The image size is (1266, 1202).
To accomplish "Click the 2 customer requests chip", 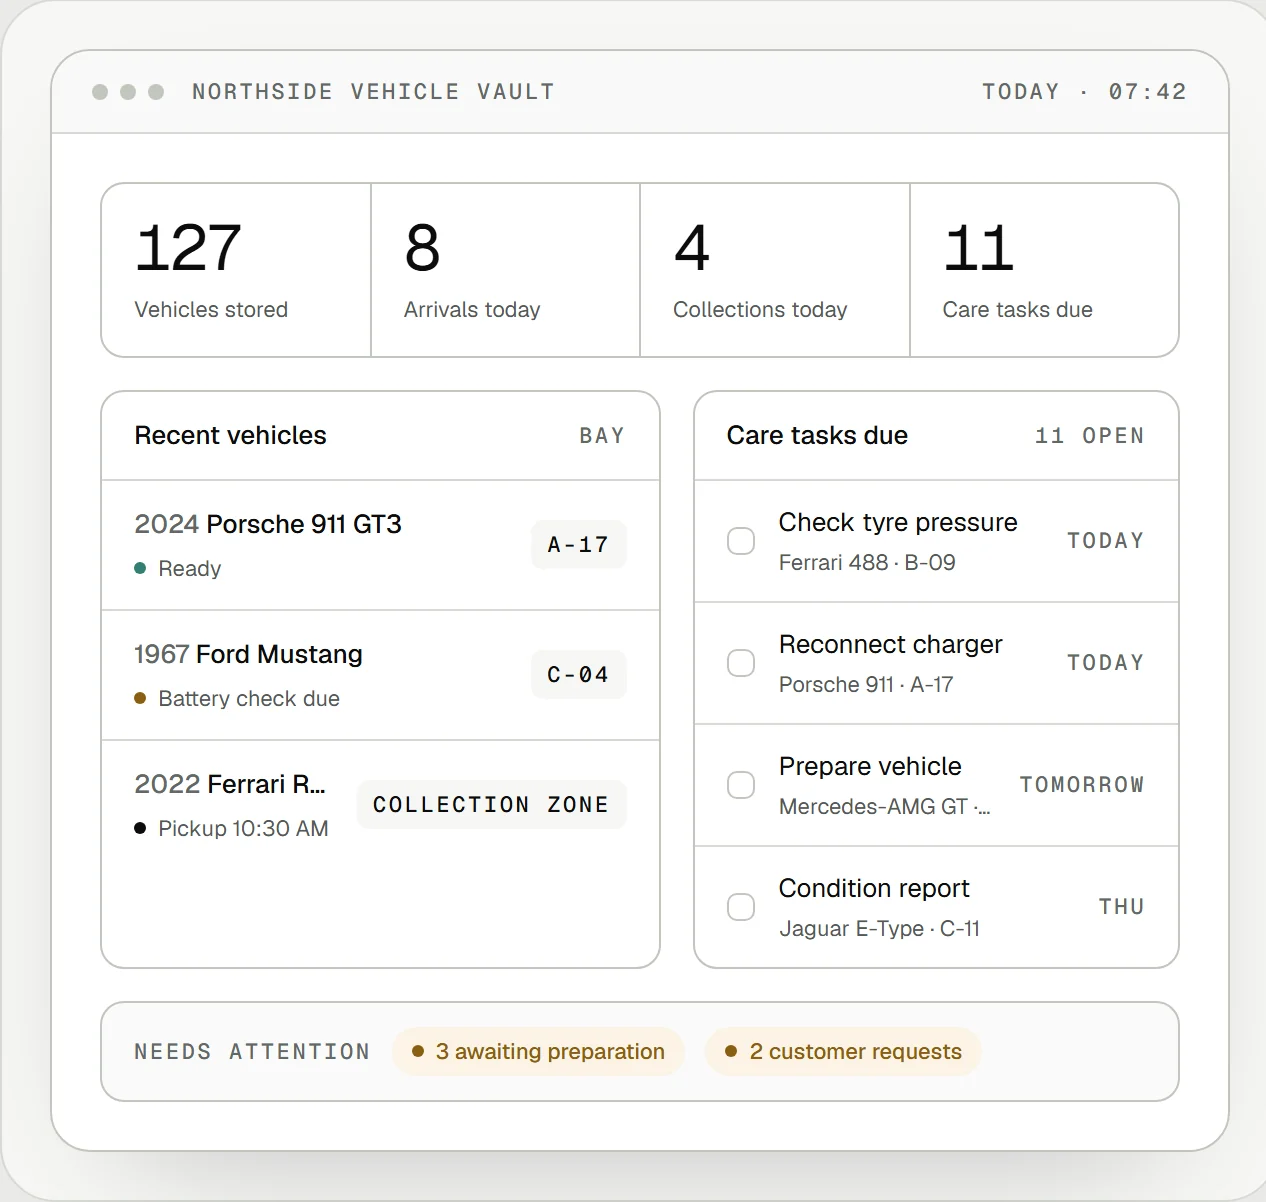I will tap(843, 1052).
